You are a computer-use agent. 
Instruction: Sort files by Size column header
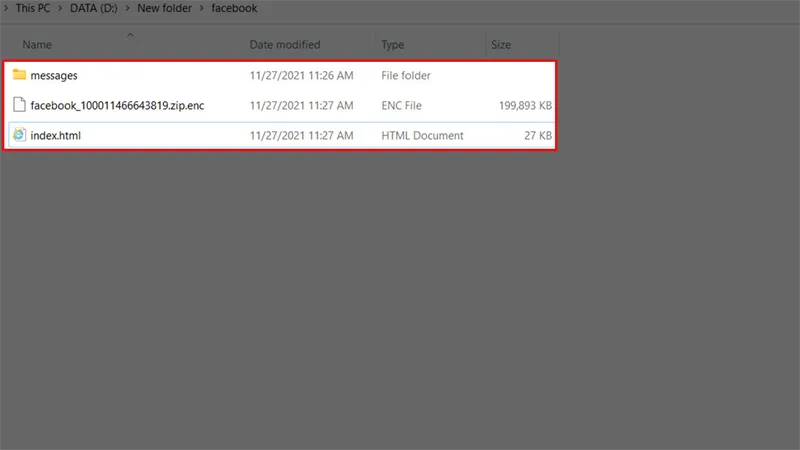click(501, 45)
